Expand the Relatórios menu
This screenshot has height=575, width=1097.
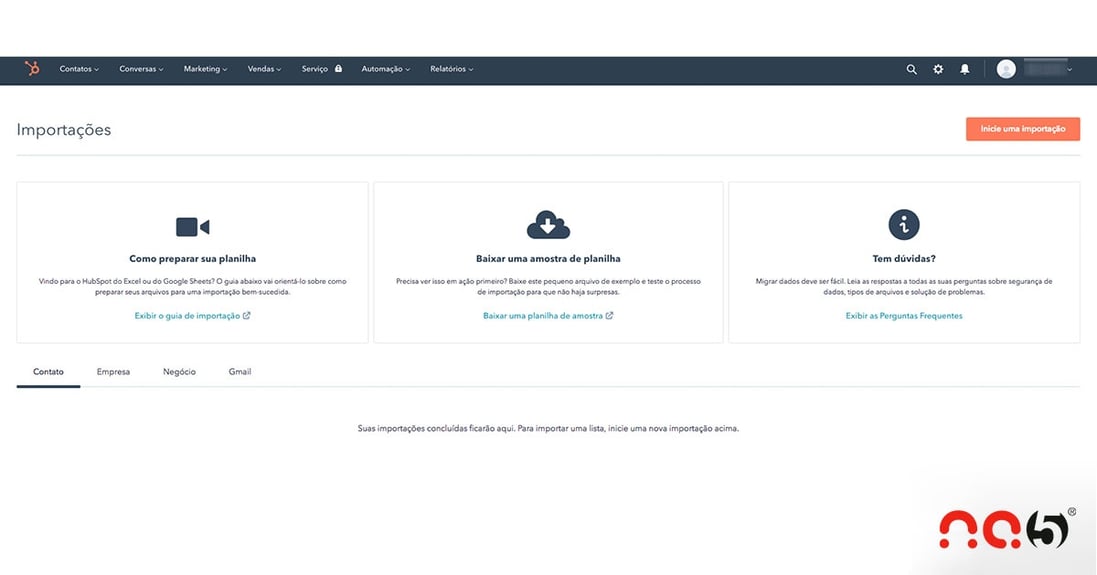click(452, 69)
